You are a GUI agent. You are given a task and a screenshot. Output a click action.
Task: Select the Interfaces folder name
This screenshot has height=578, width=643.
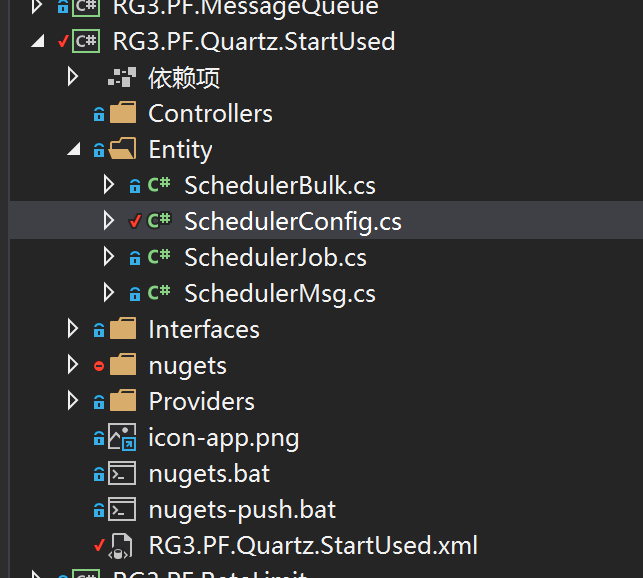pyautogui.click(x=204, y=329)
